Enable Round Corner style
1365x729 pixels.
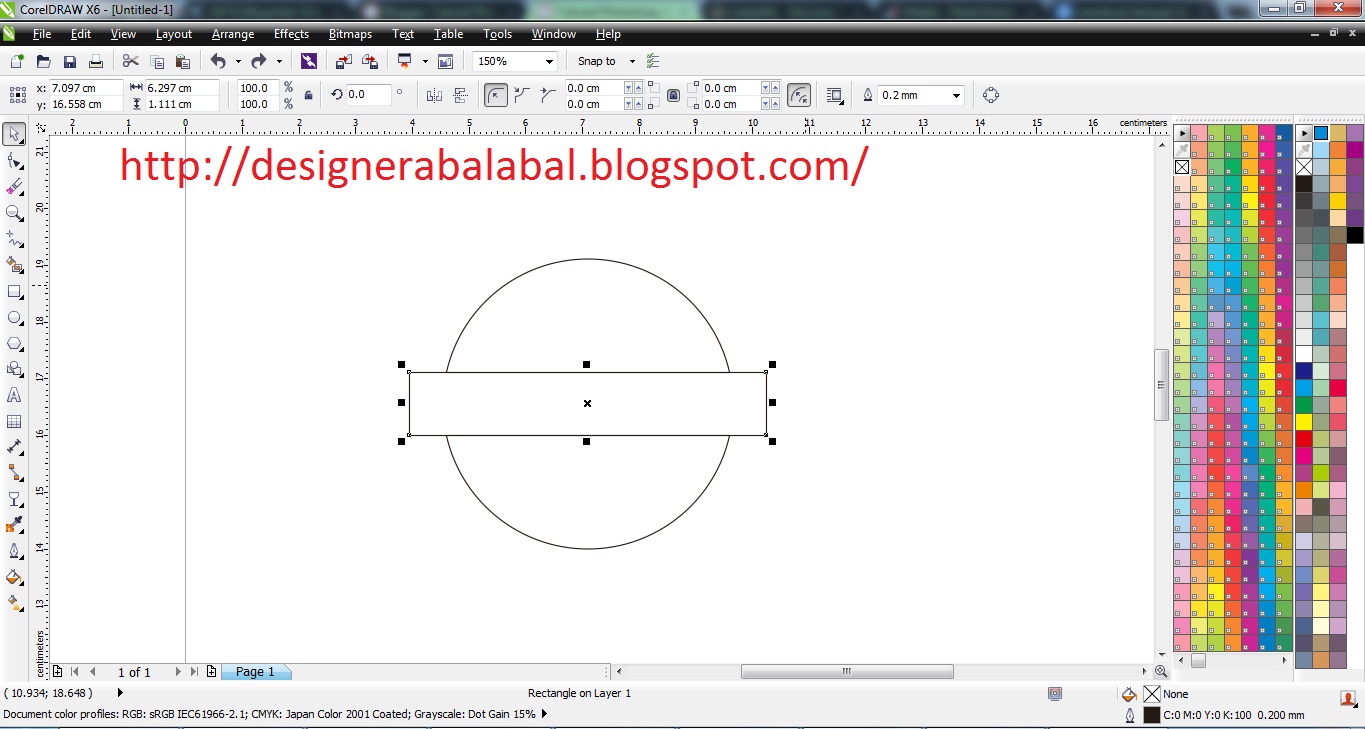[x=496, y=95]
